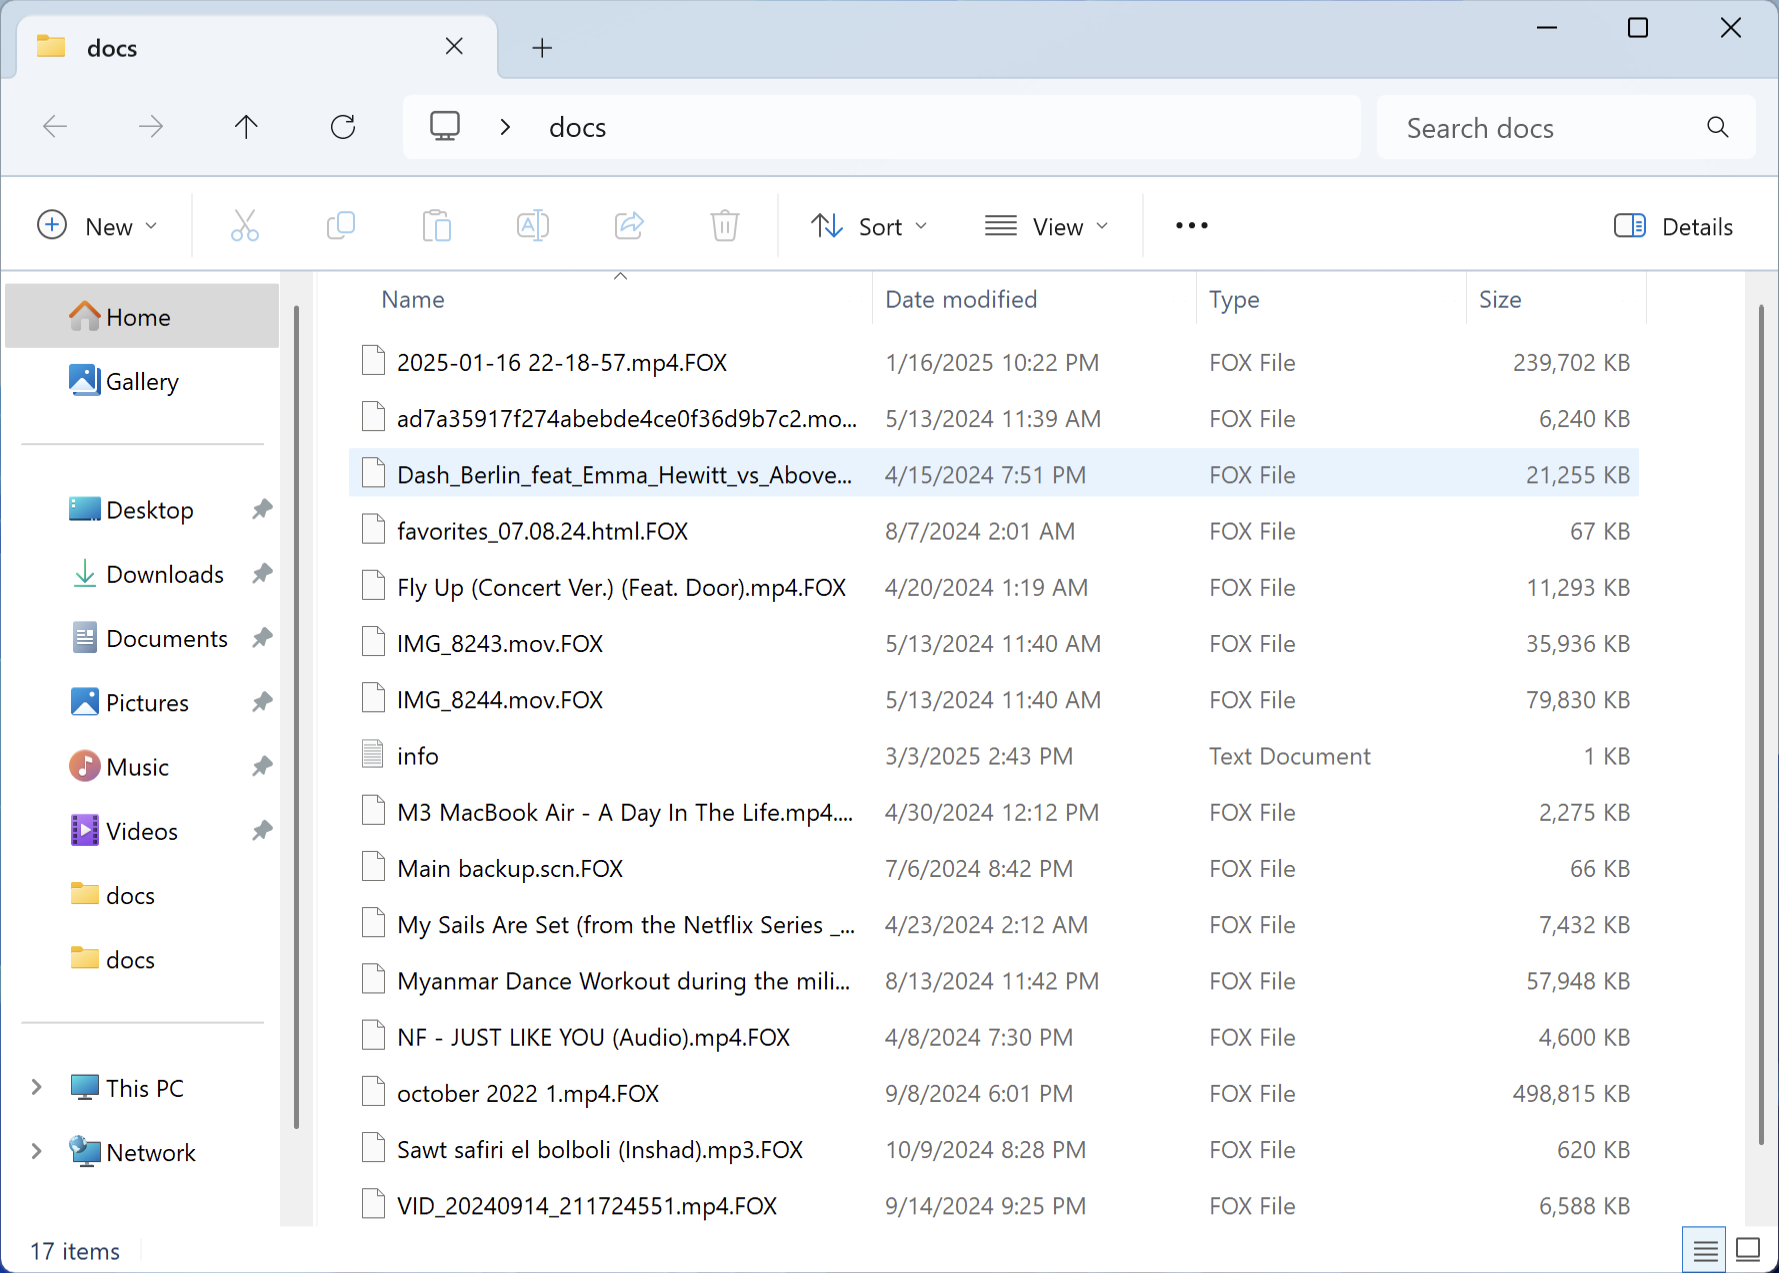The image size is (1779, 1273).
Task: Select the Rename icon
Action: point(533,225)
